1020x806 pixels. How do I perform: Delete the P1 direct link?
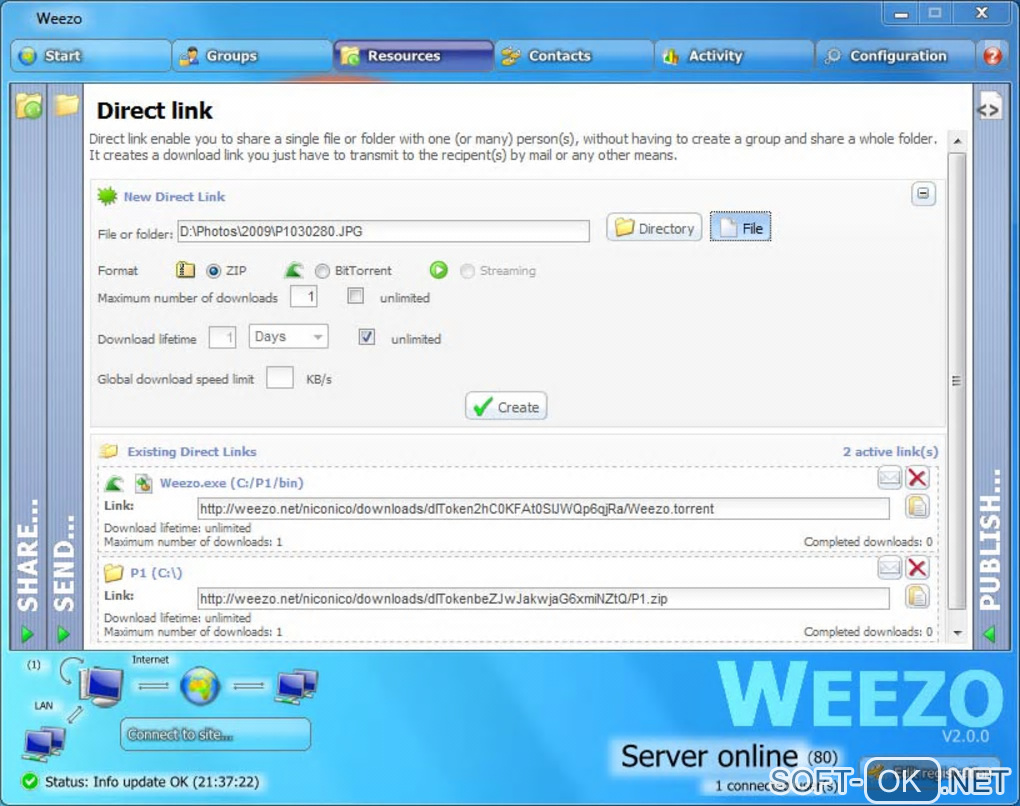(917, 568)
